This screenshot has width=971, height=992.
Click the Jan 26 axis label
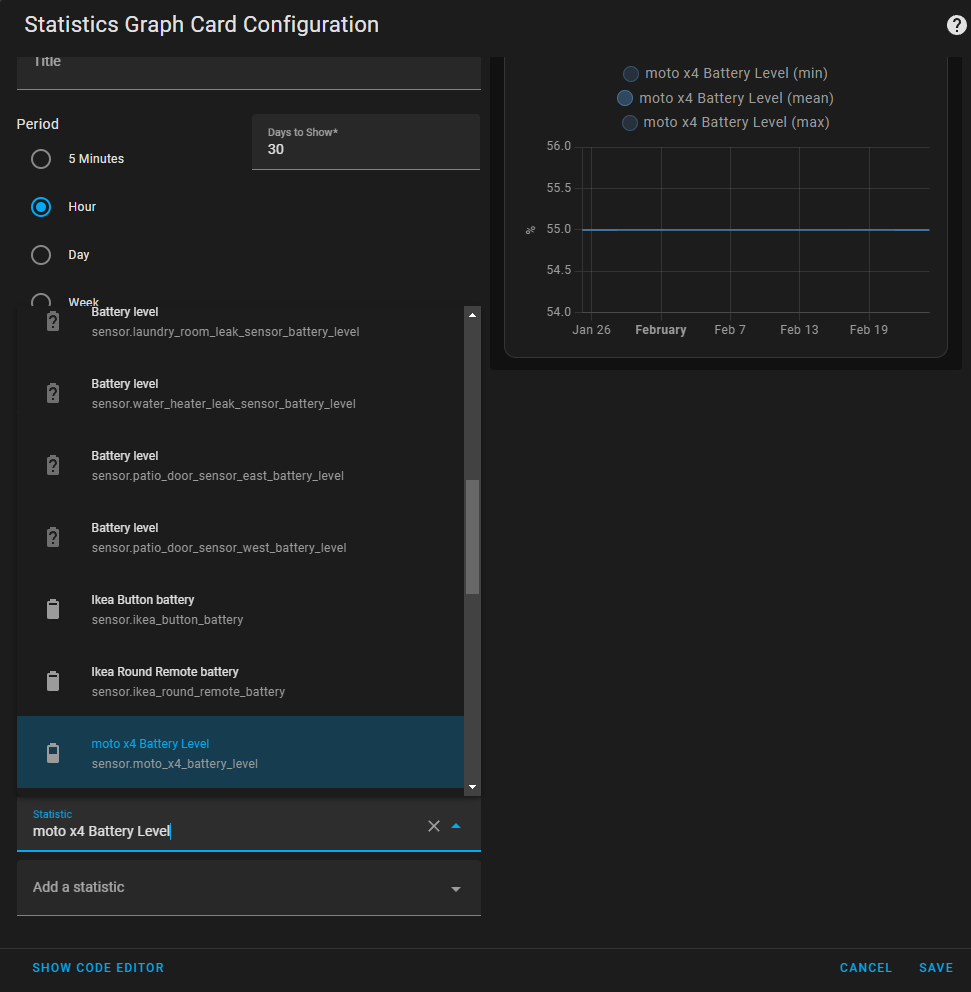coord(591,330)
